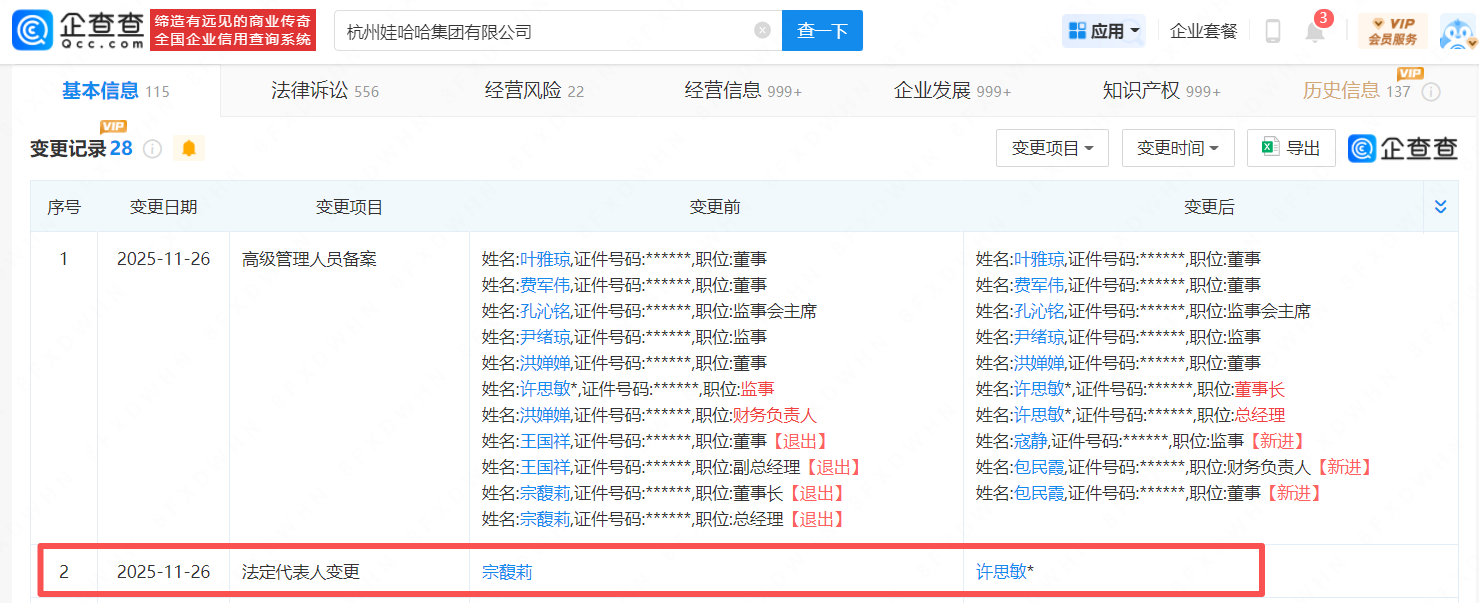Click the user avatar icon
Viewport: 1479px width, 603px height.
1459,31
